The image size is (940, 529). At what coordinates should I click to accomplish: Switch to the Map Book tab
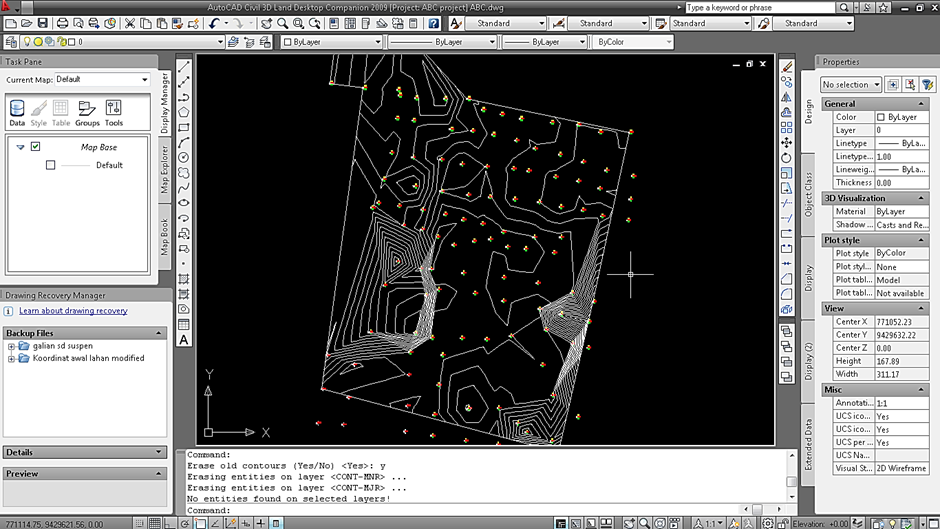tap(165, 236)
